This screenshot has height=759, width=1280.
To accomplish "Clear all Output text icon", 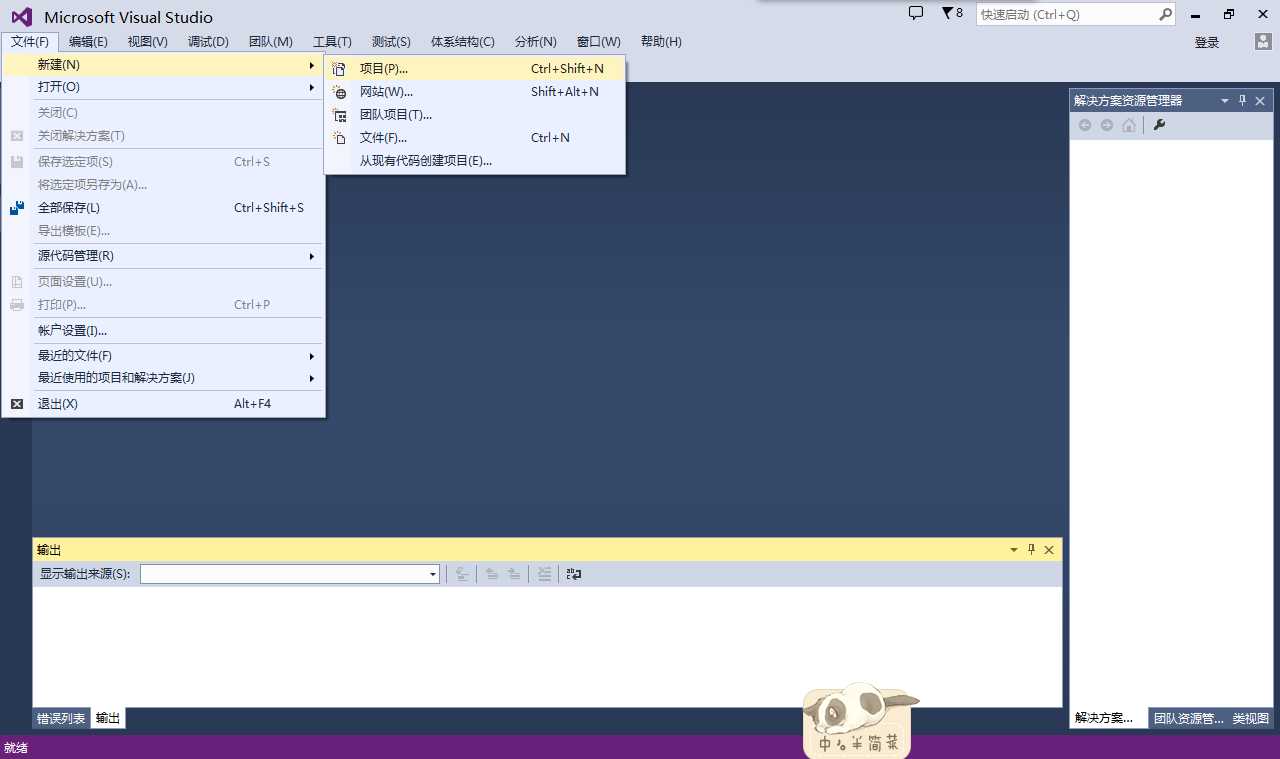I will tap(544, 574).
